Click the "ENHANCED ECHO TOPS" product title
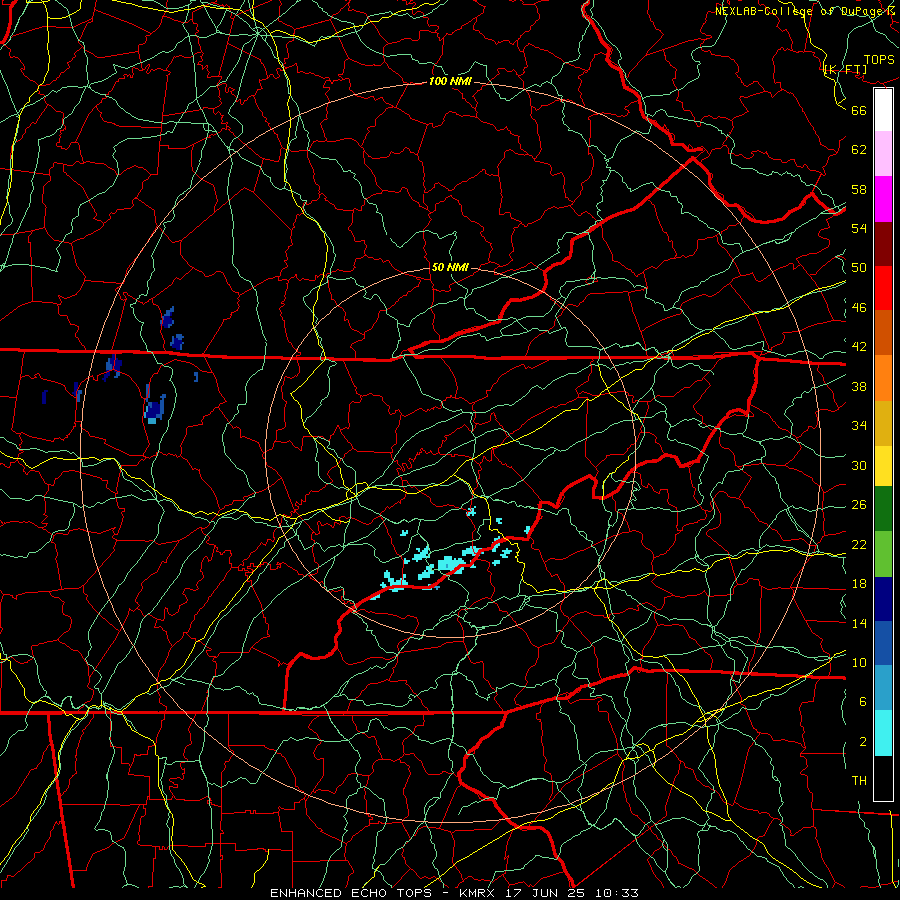This screenshot has width=900, height=900. click(351, 893)
